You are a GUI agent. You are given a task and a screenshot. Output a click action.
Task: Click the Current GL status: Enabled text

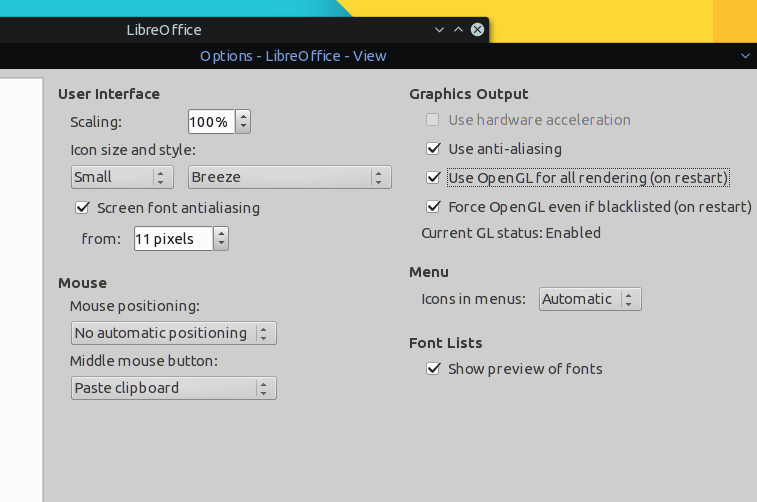(511, 233)
